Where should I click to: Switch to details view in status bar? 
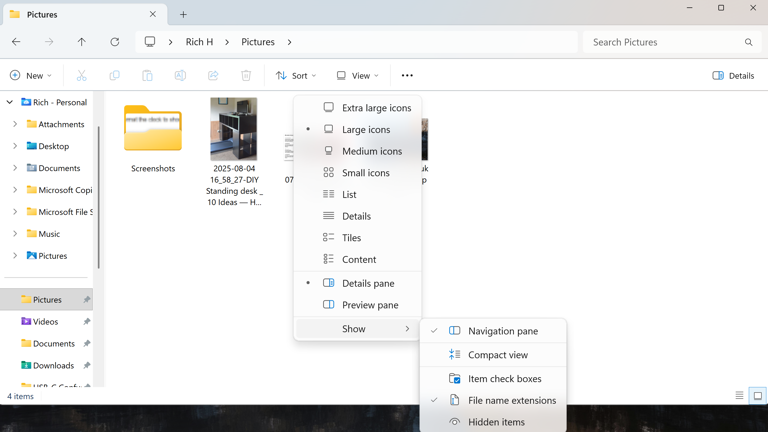click(739, 396)
